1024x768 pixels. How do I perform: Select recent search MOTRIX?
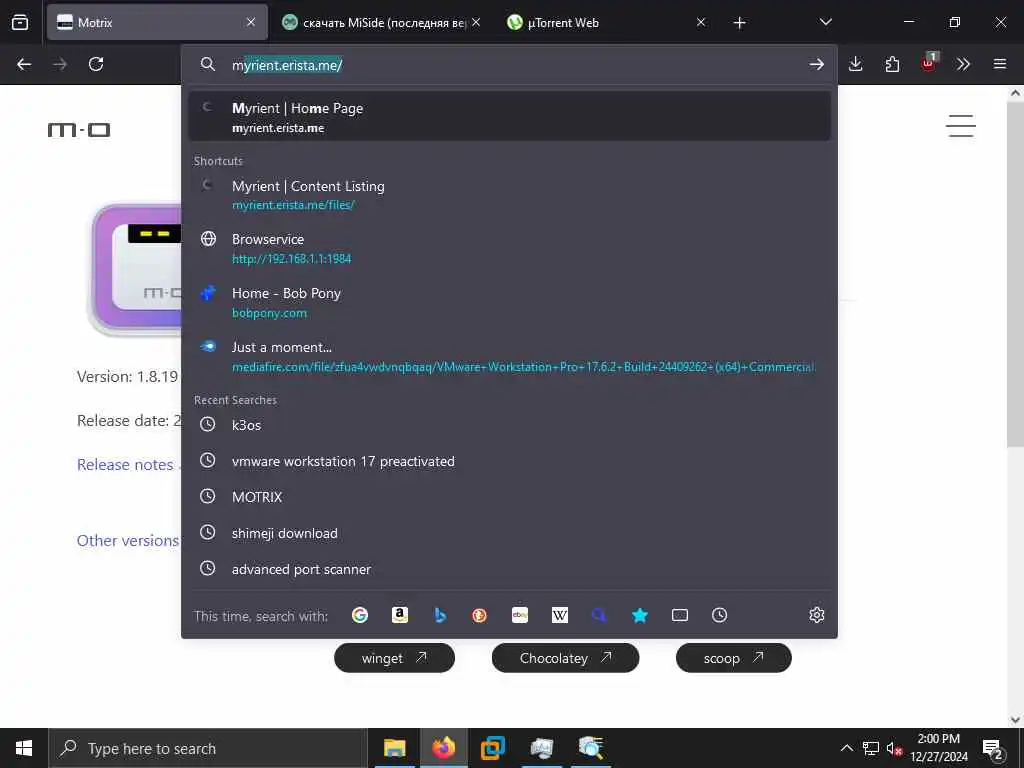coord(509,497)
